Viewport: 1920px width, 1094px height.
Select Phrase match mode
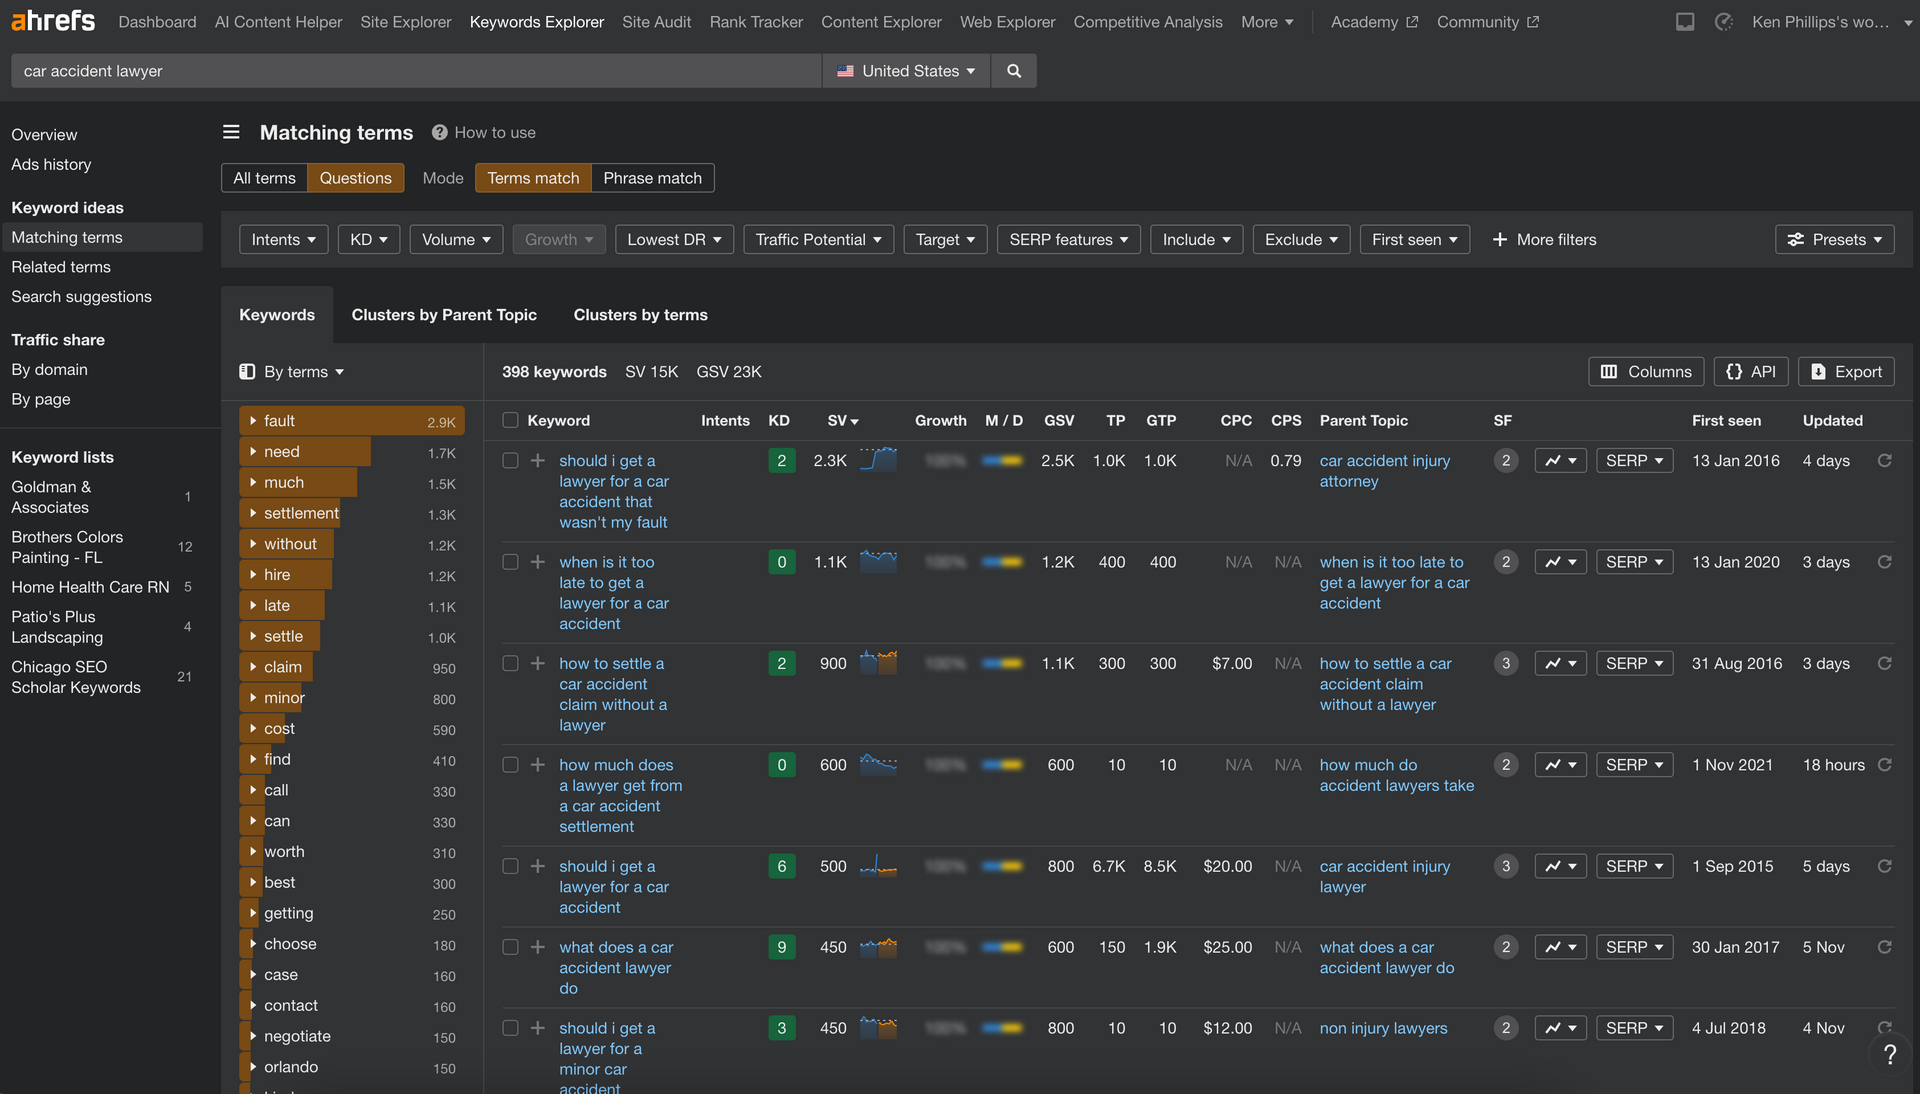pos(652,178)
